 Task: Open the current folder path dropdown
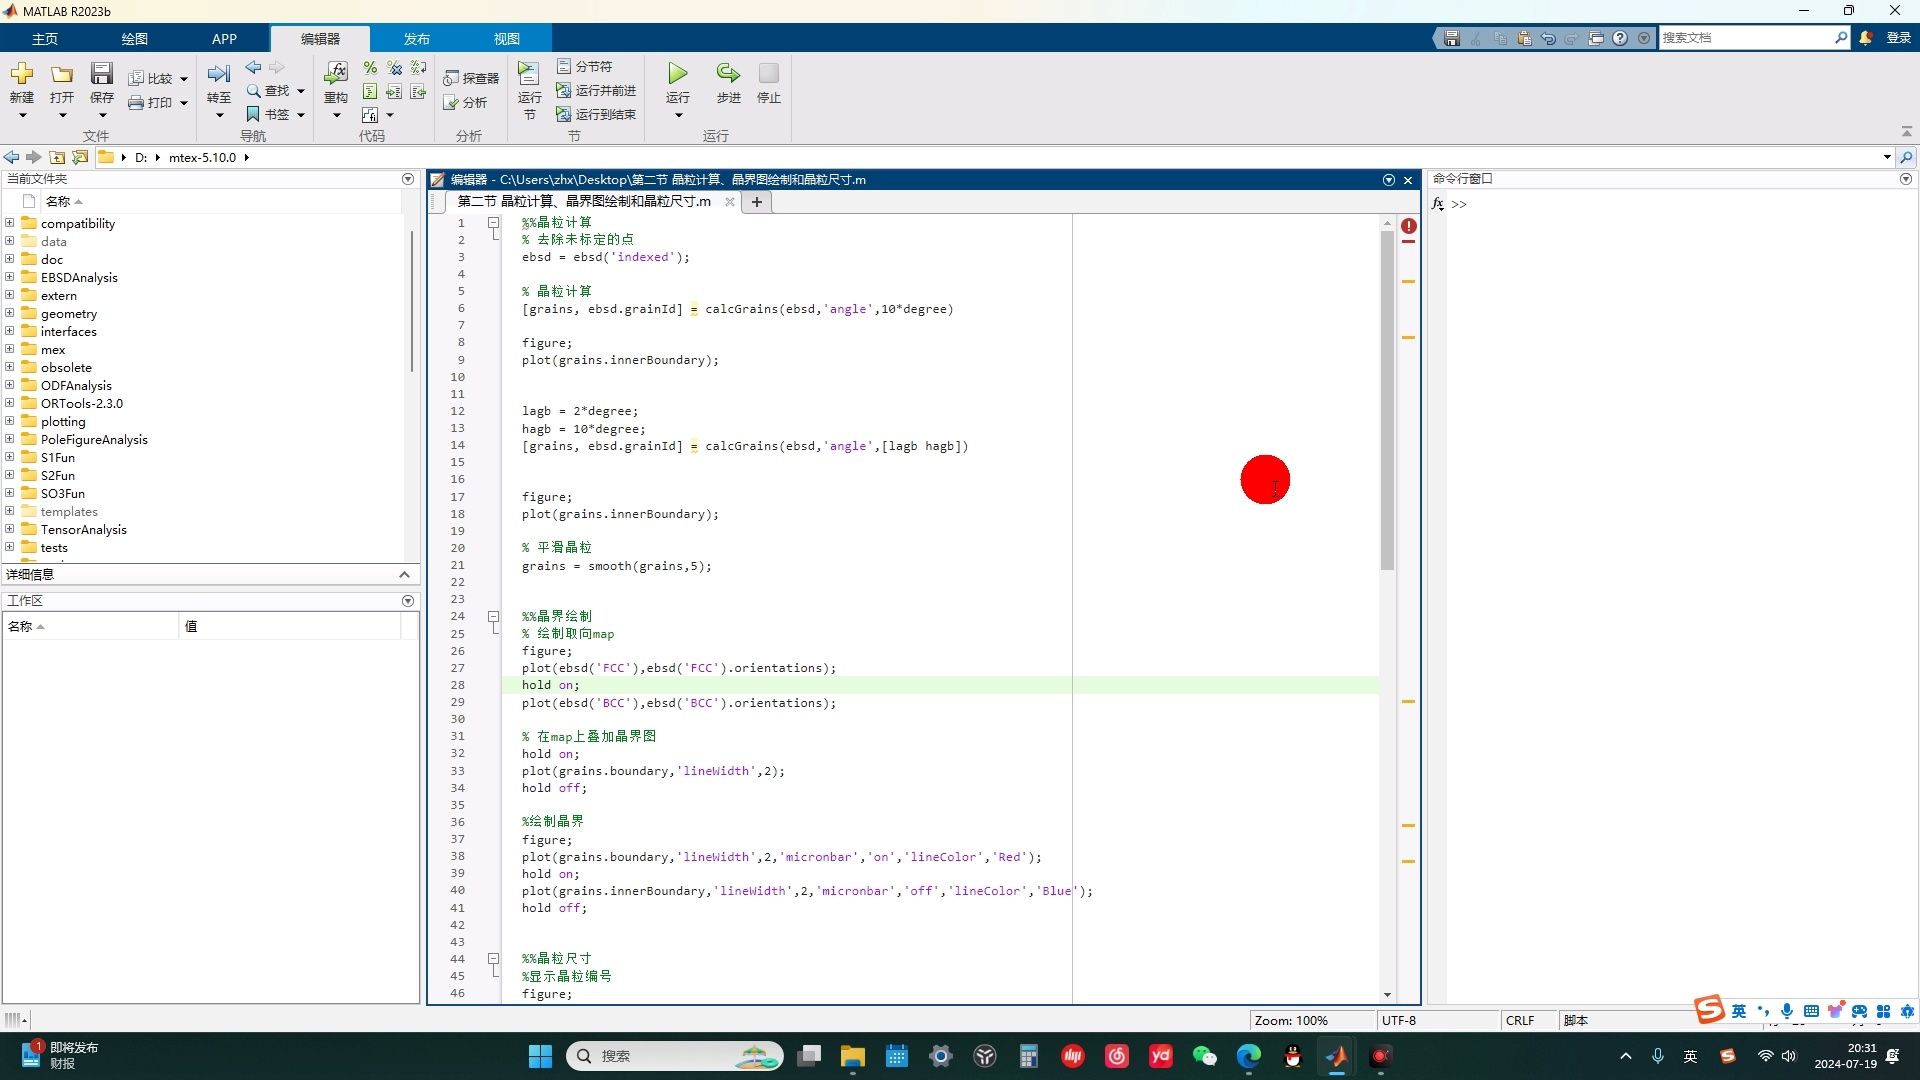pos(1887,157)
